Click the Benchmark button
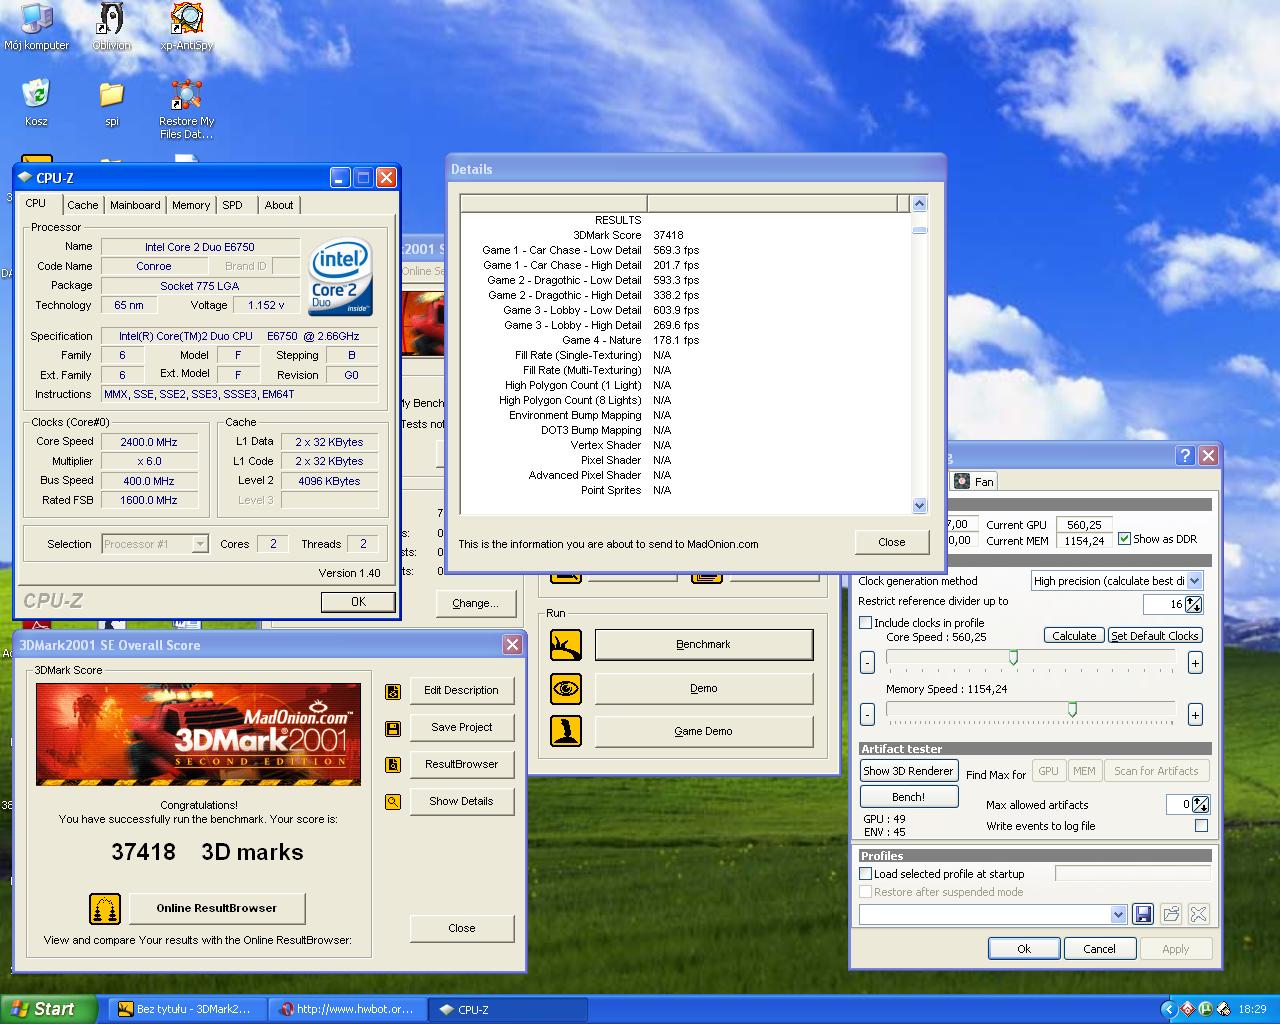This screenshot has height=1024, width=1280. pos(704,645)
